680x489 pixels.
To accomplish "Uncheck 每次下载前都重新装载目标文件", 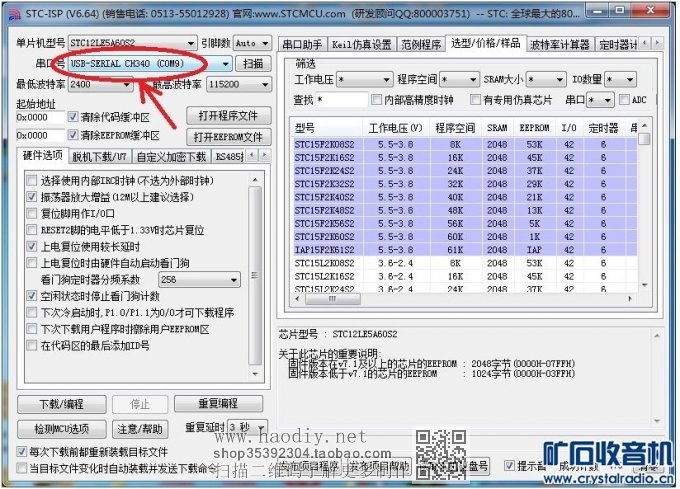I will pos(22,452).
